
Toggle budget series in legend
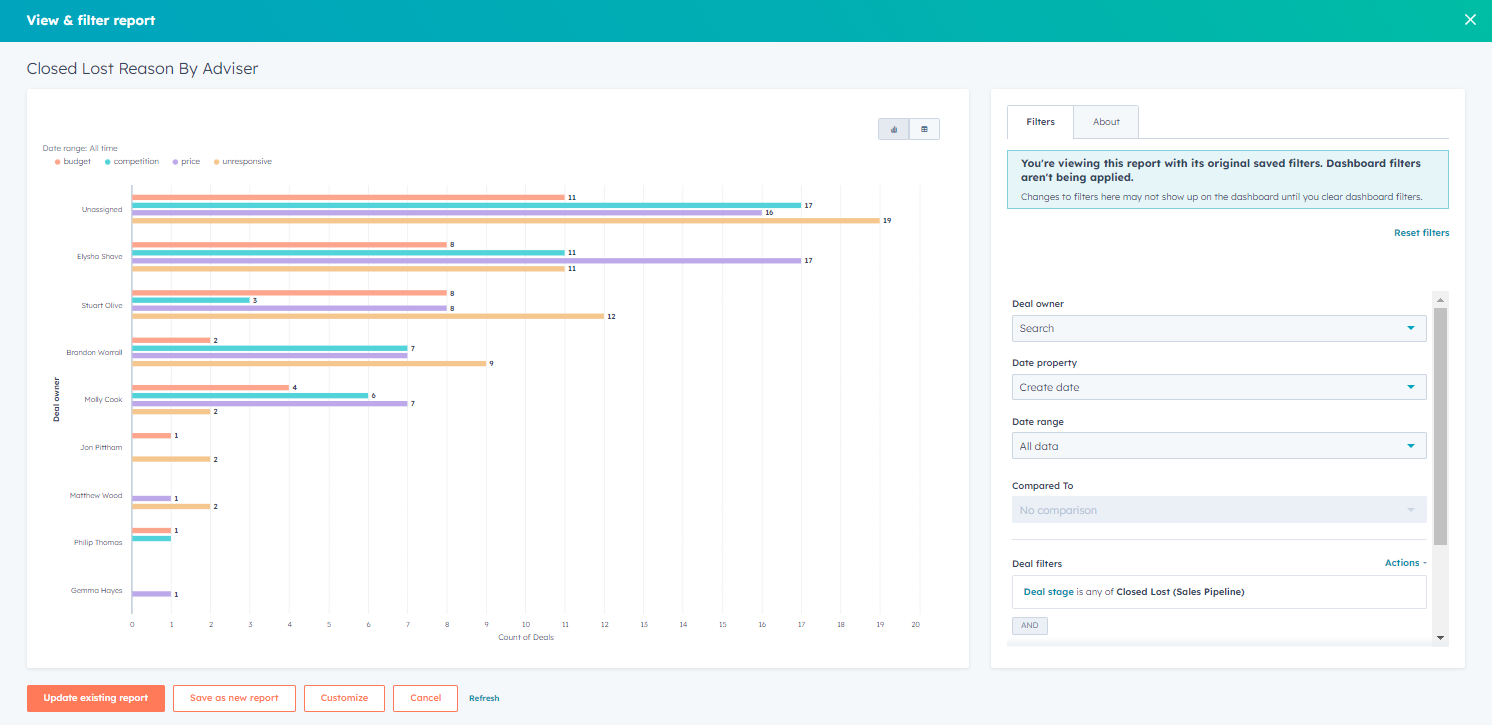click(73, 161)
